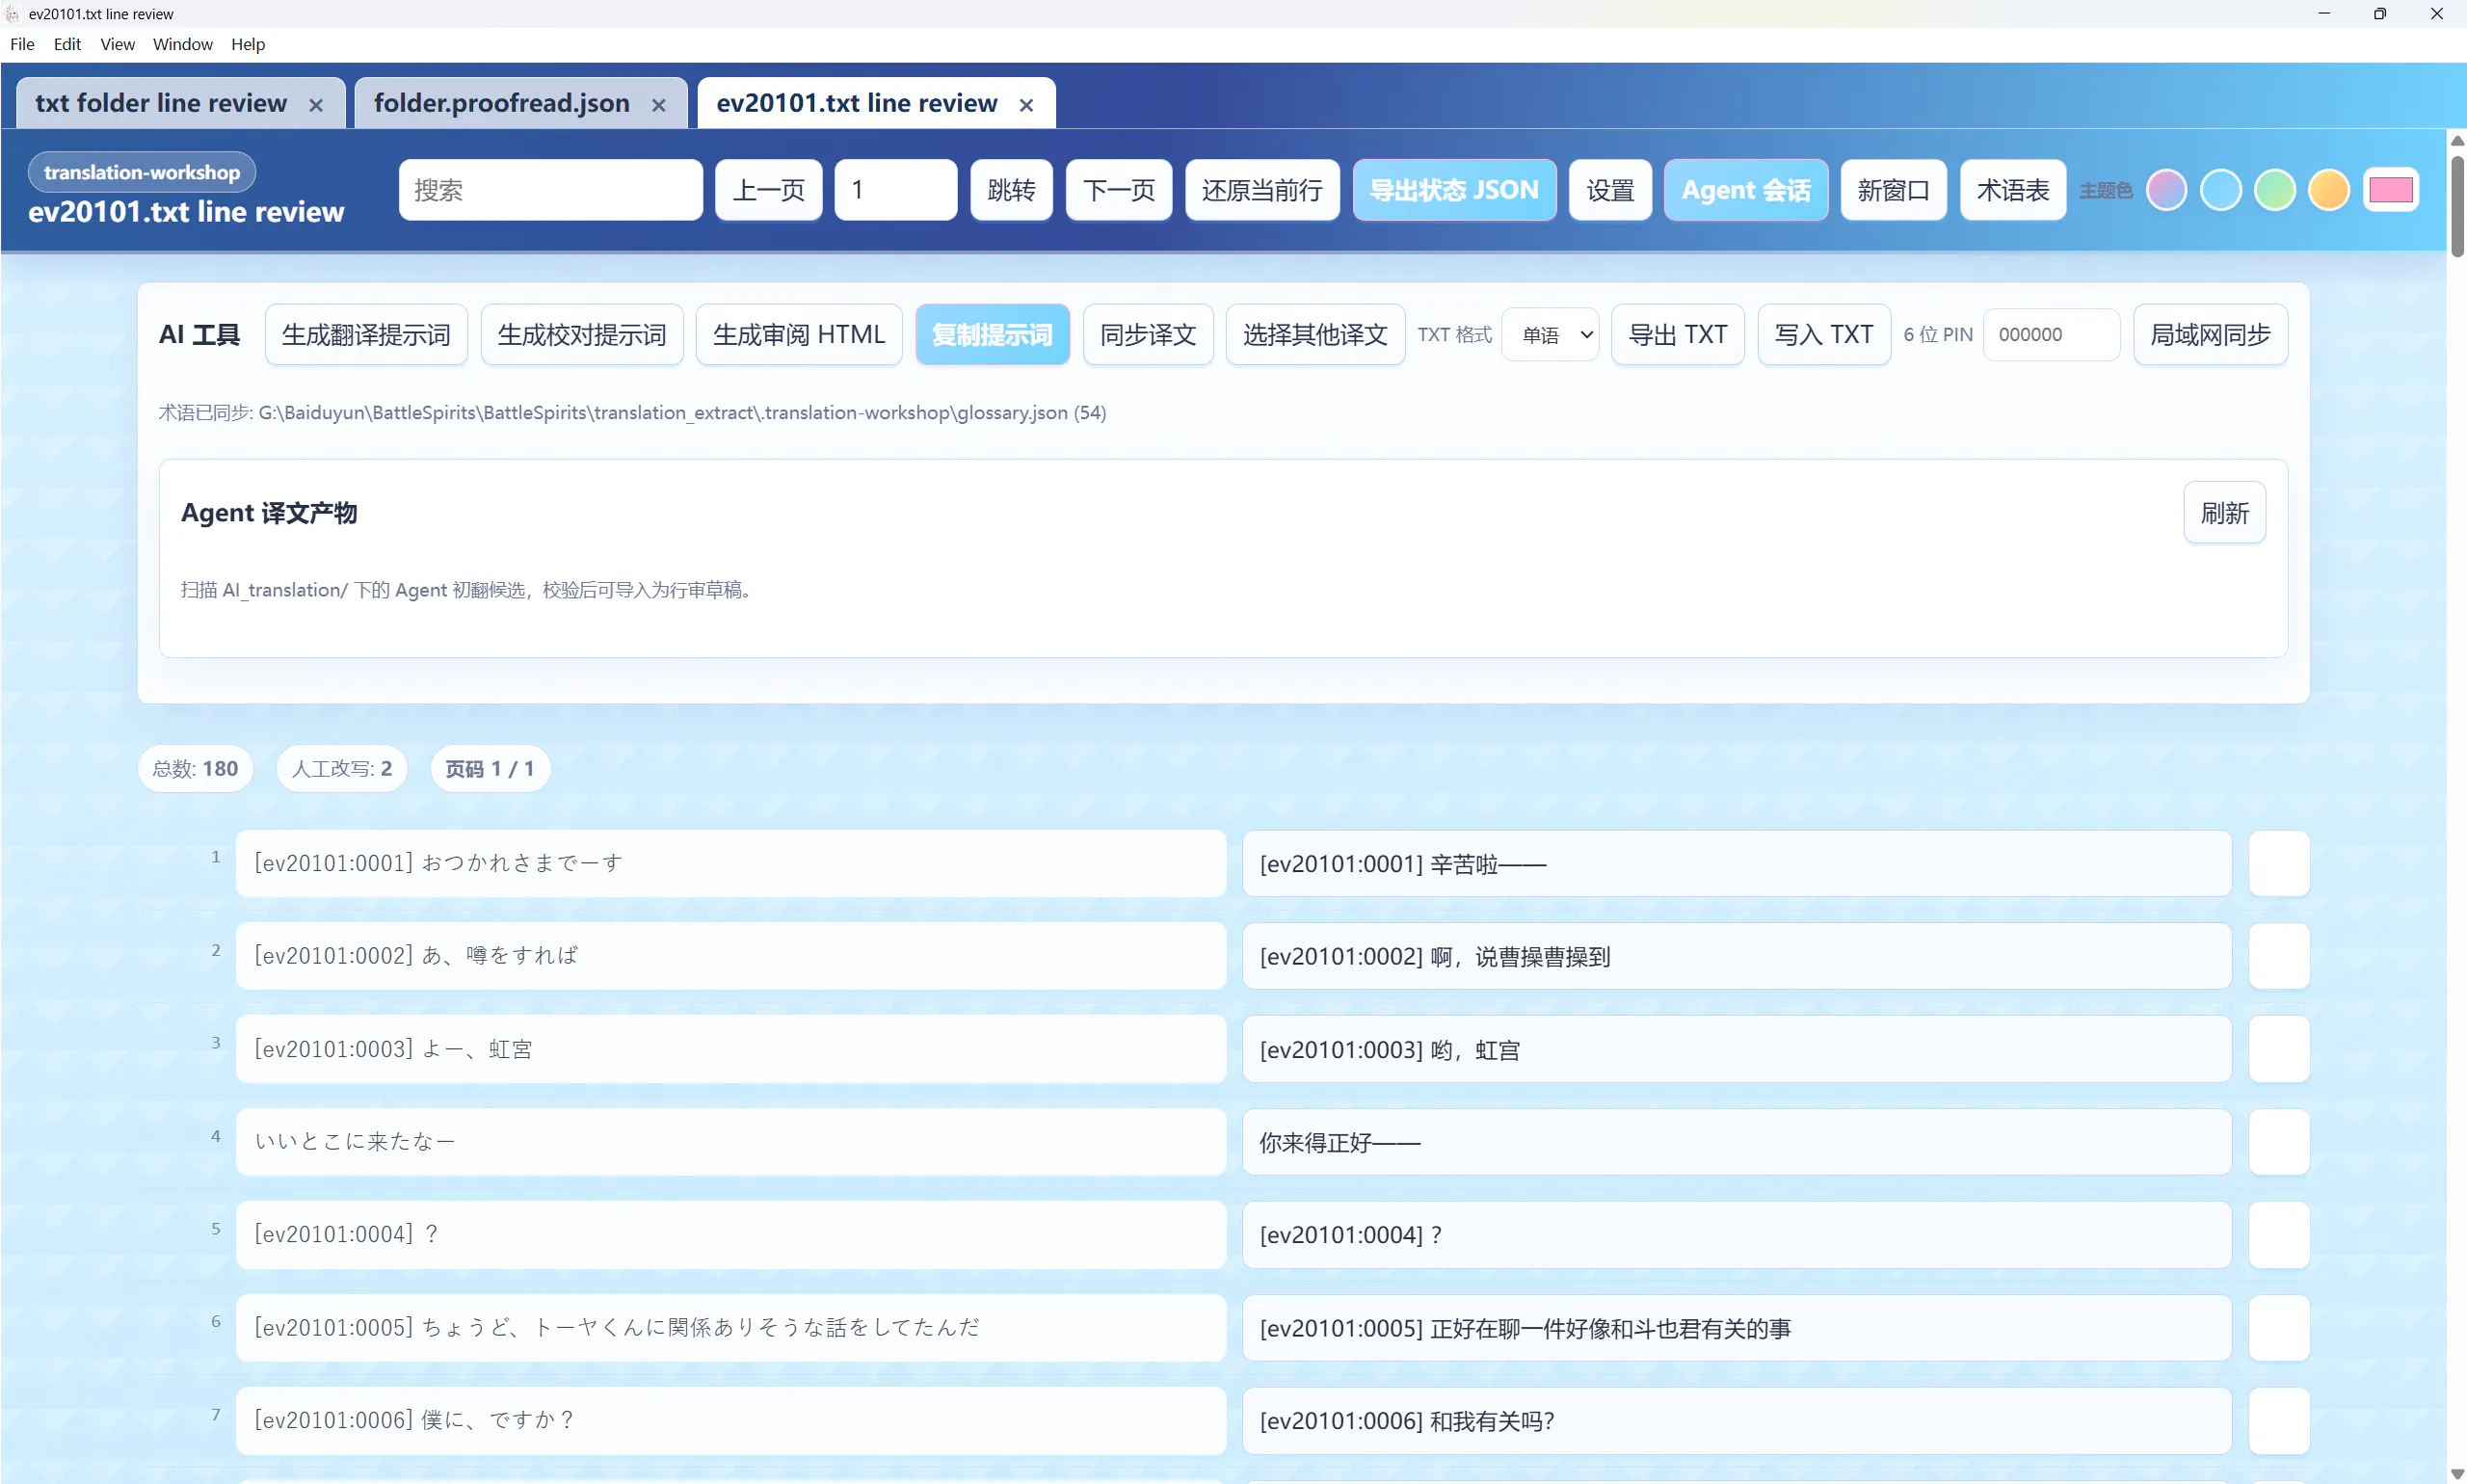Click the blank button beside 哟，虹宫

coord(2279,1049)
